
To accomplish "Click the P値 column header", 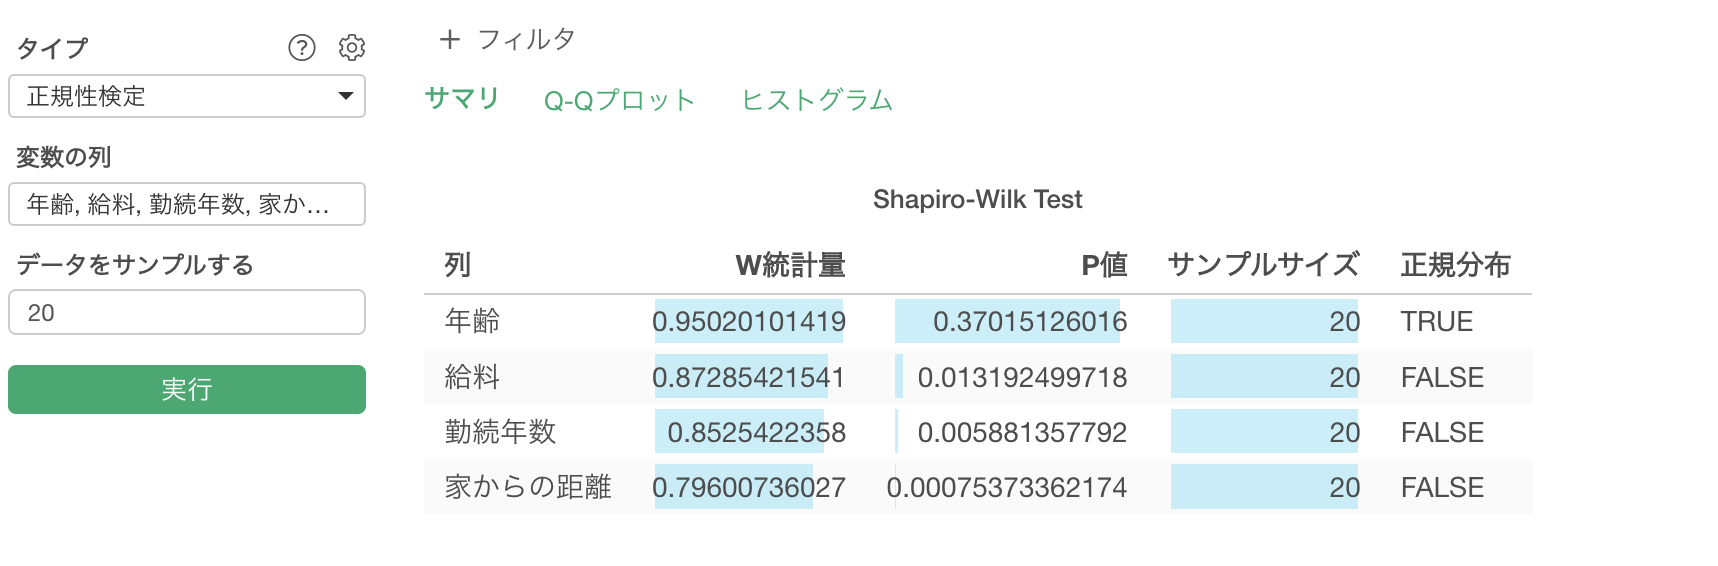I will pyautogui.click(x=1104, y=265).
